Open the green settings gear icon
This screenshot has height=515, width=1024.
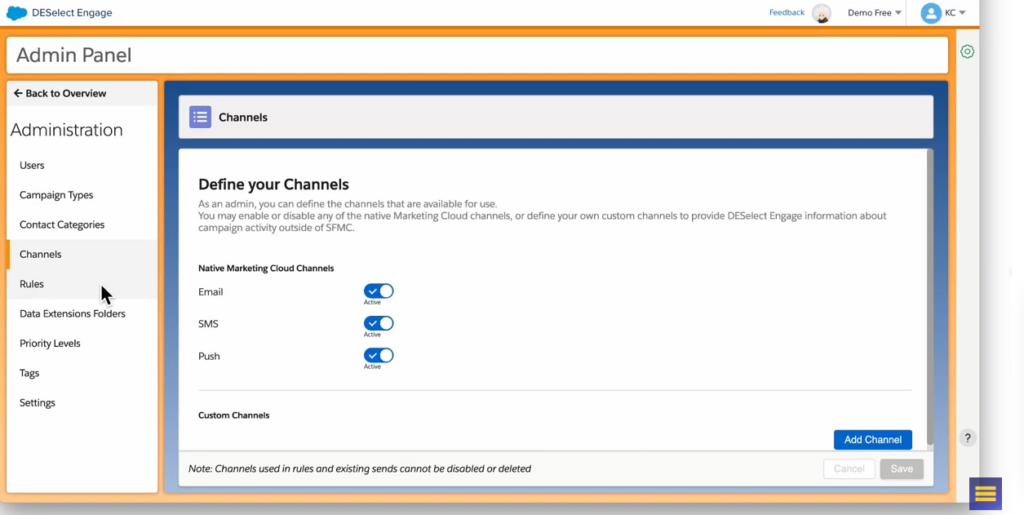[x=967, y=52]
